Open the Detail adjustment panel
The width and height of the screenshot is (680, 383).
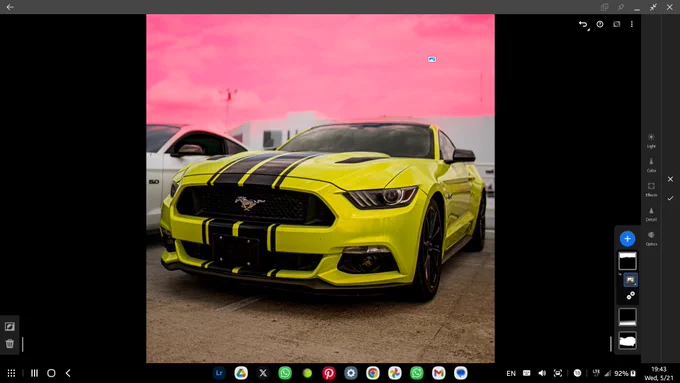651,214
